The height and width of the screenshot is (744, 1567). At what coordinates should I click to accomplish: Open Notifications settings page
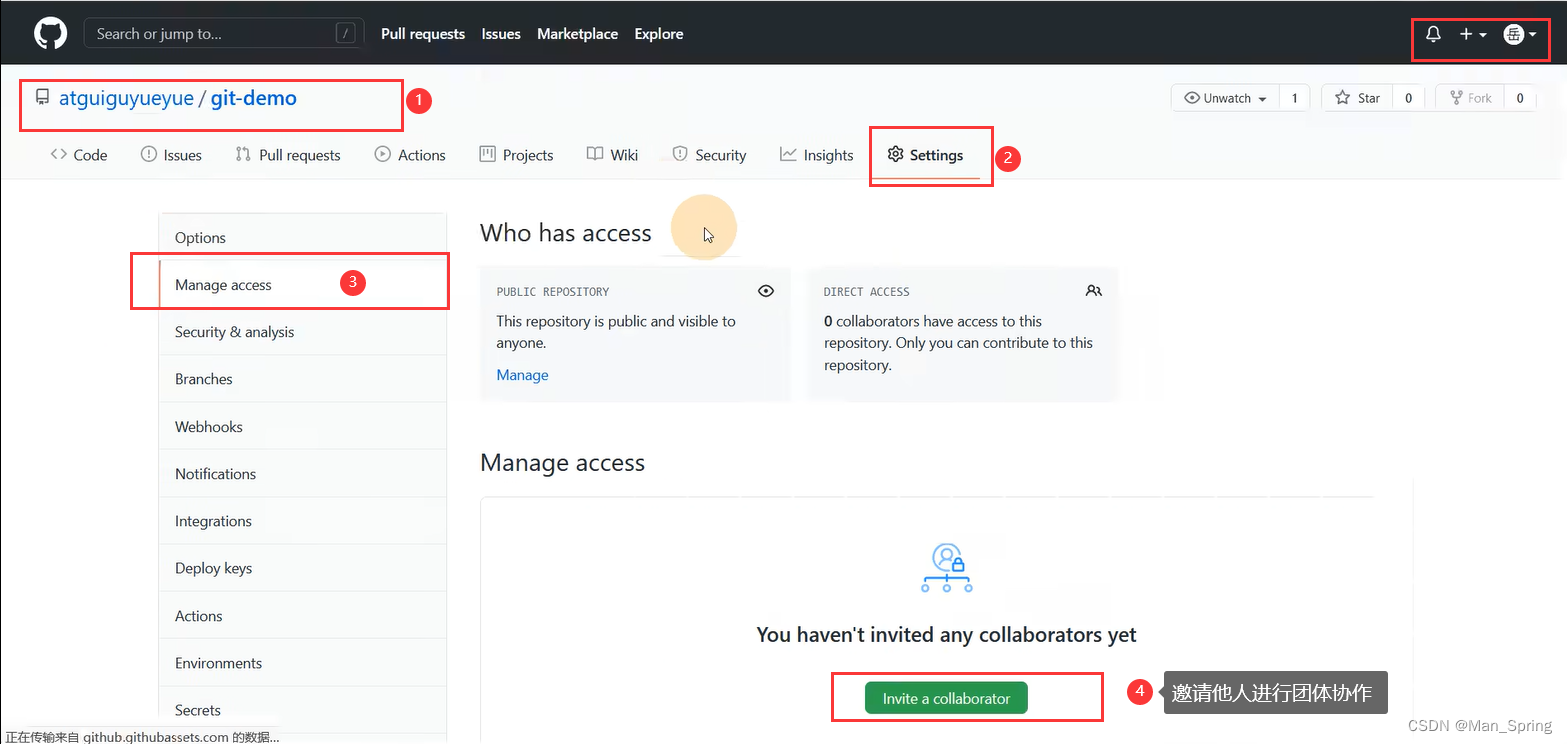303,474
